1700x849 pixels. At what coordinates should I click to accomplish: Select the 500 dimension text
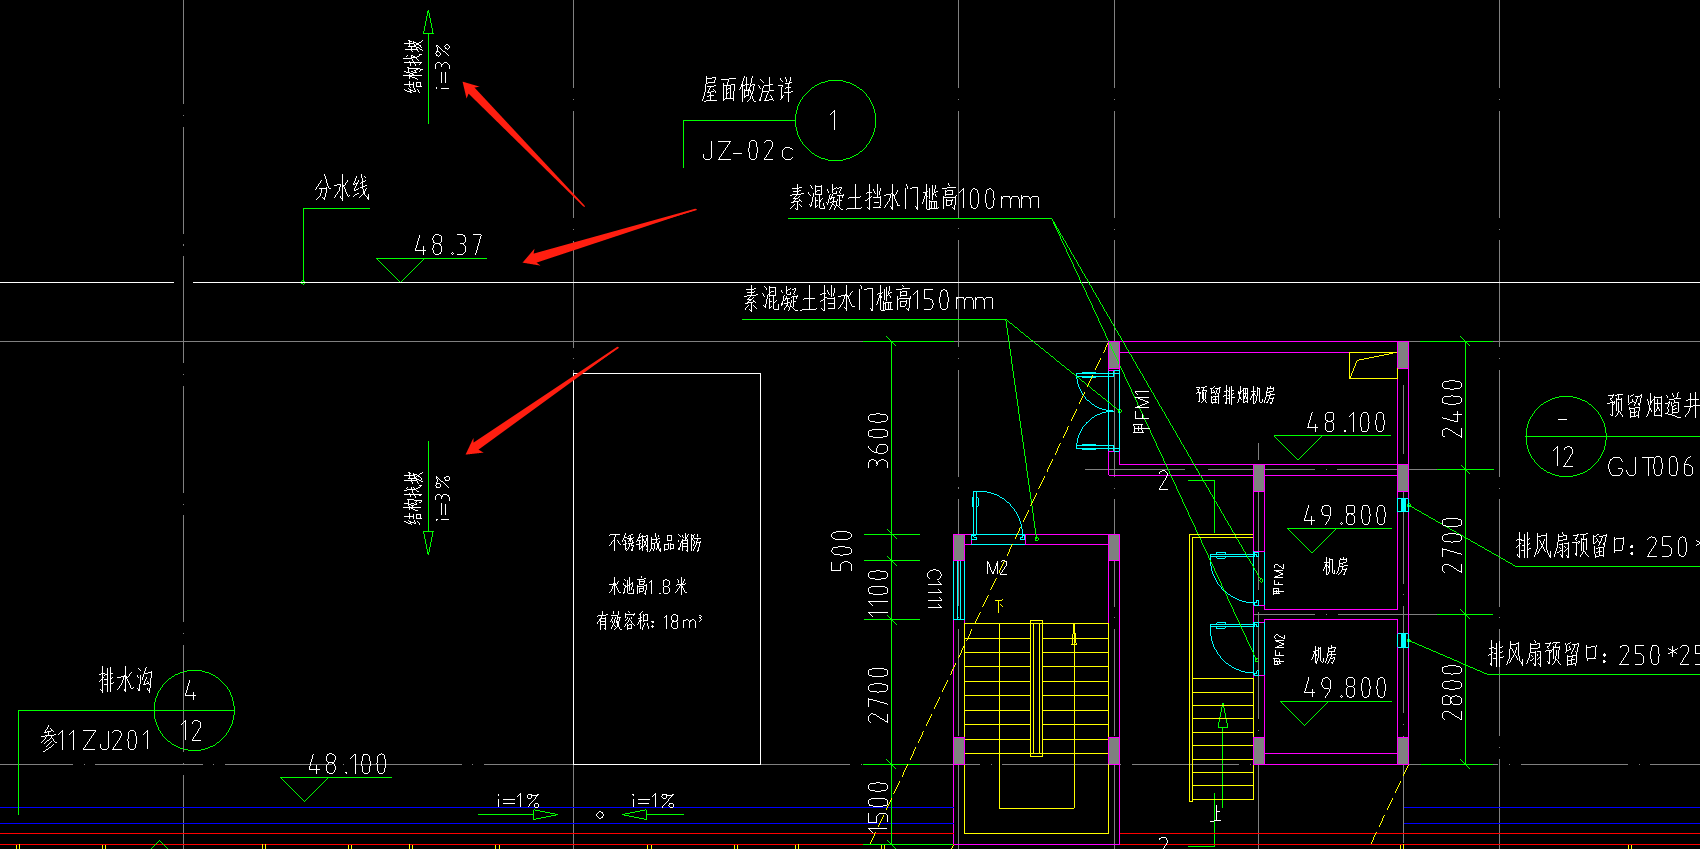(x=842, y=551)
